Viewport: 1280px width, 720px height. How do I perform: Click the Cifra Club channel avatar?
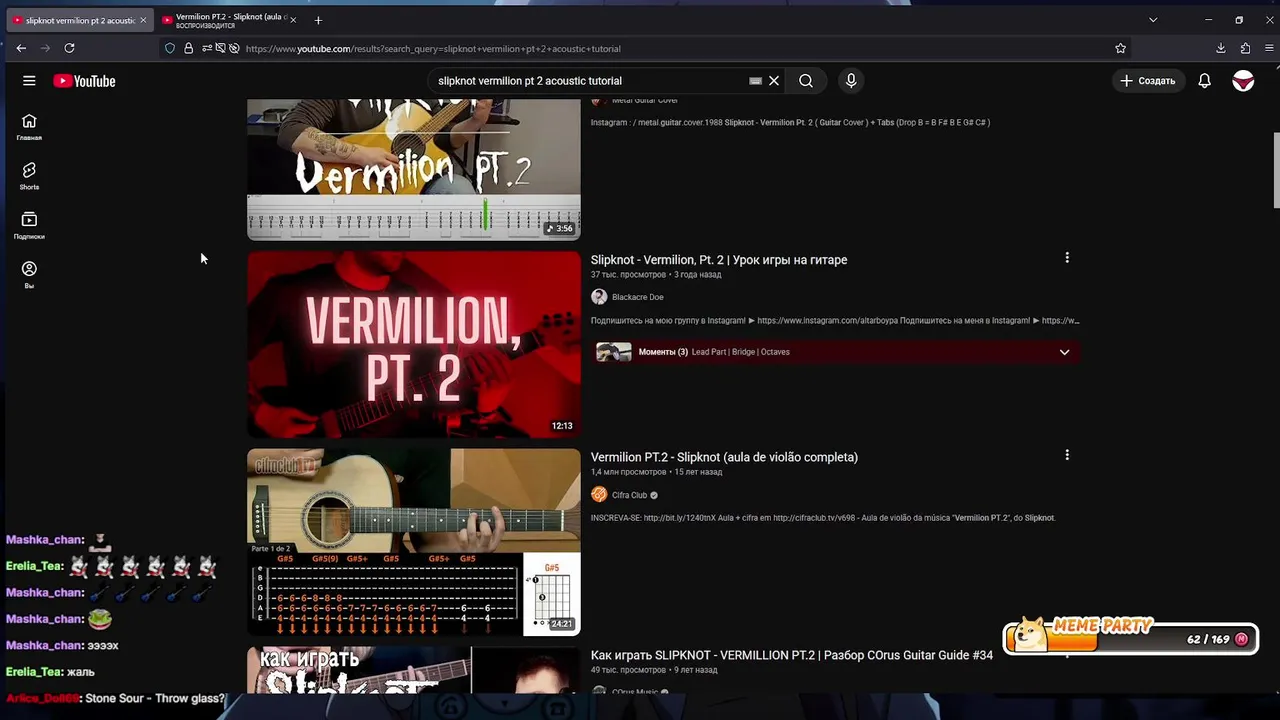(599, 495)
